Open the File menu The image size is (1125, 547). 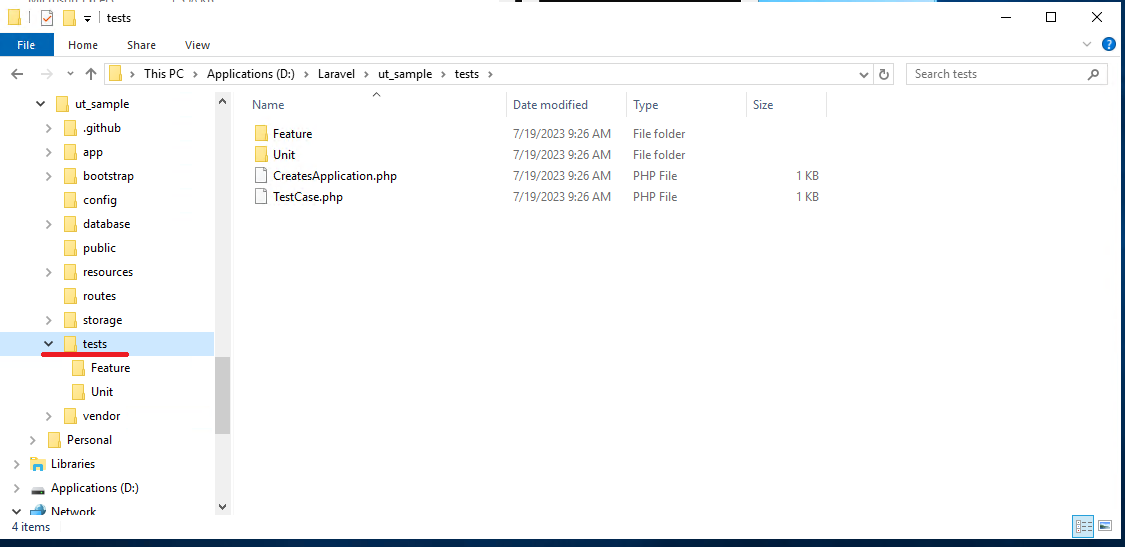pos(26,45)
